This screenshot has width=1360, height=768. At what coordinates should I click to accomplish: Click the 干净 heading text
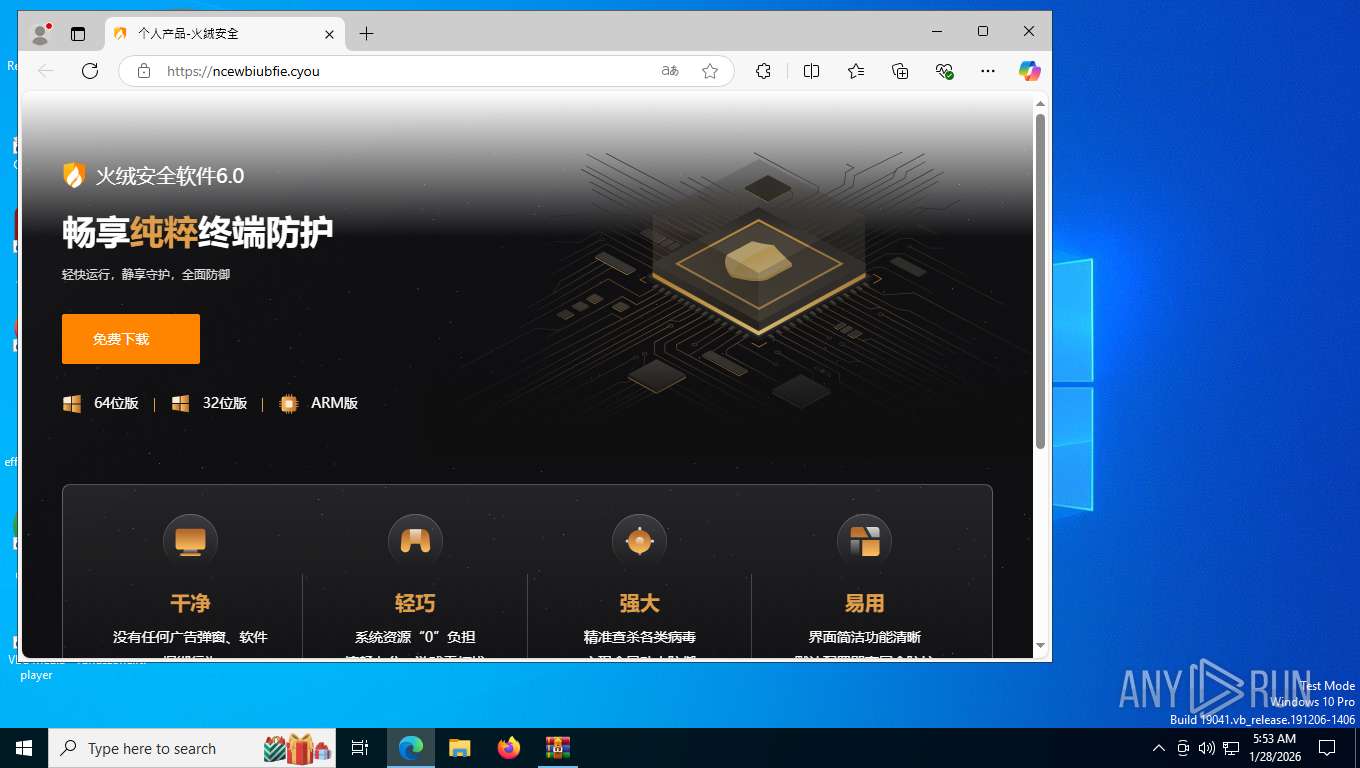click(x=190, y=604)
